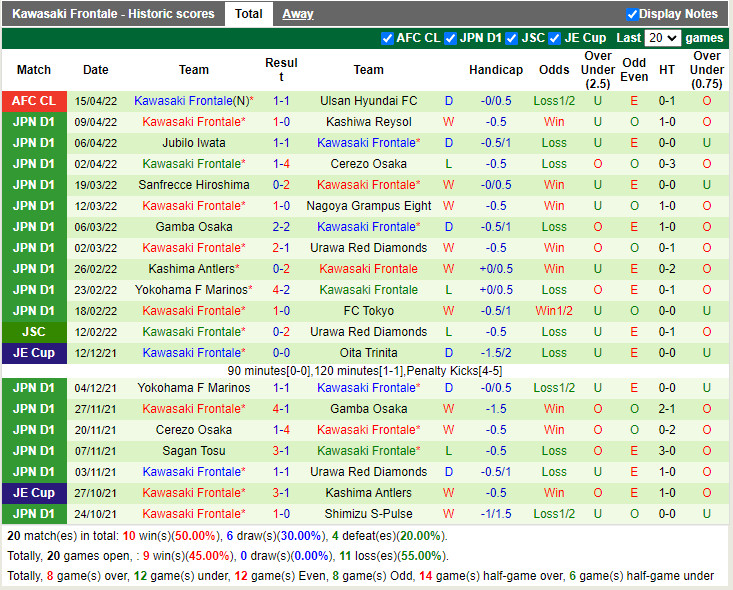This screenshot has width=733, height=590.
Task: Click the -1.5/2 handicap on Oita Trinita row
Action: click(x=496, y=353)
